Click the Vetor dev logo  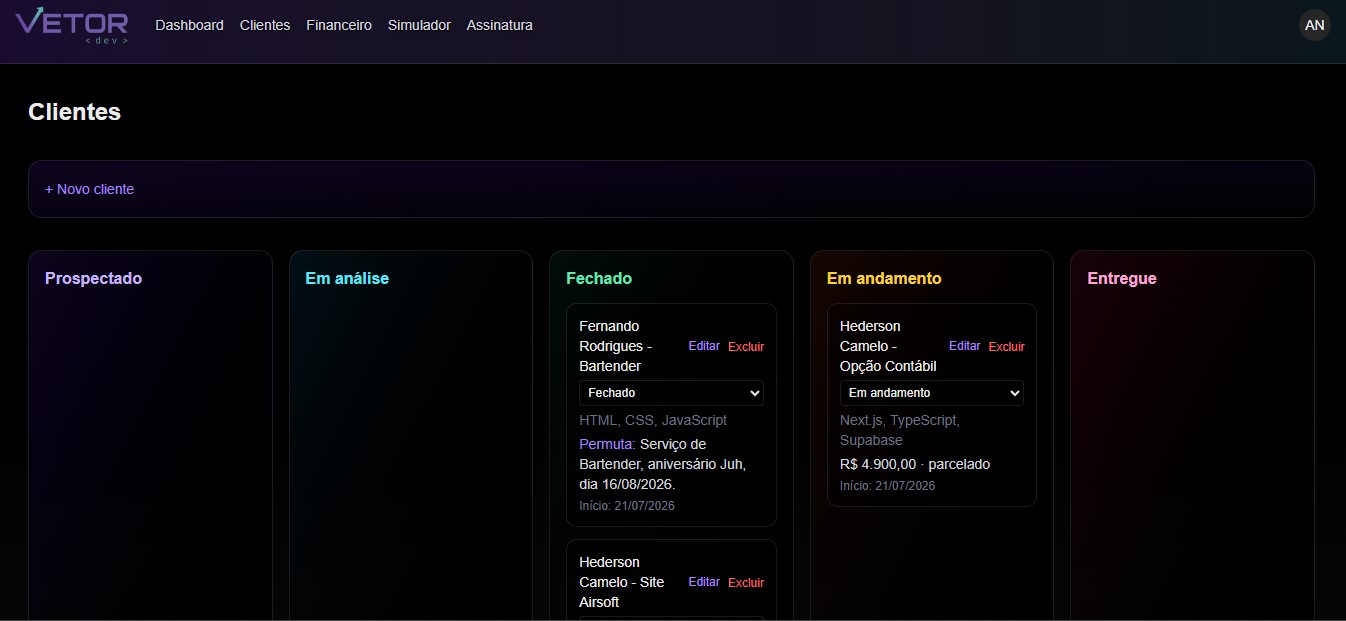(x=72, y=26)
